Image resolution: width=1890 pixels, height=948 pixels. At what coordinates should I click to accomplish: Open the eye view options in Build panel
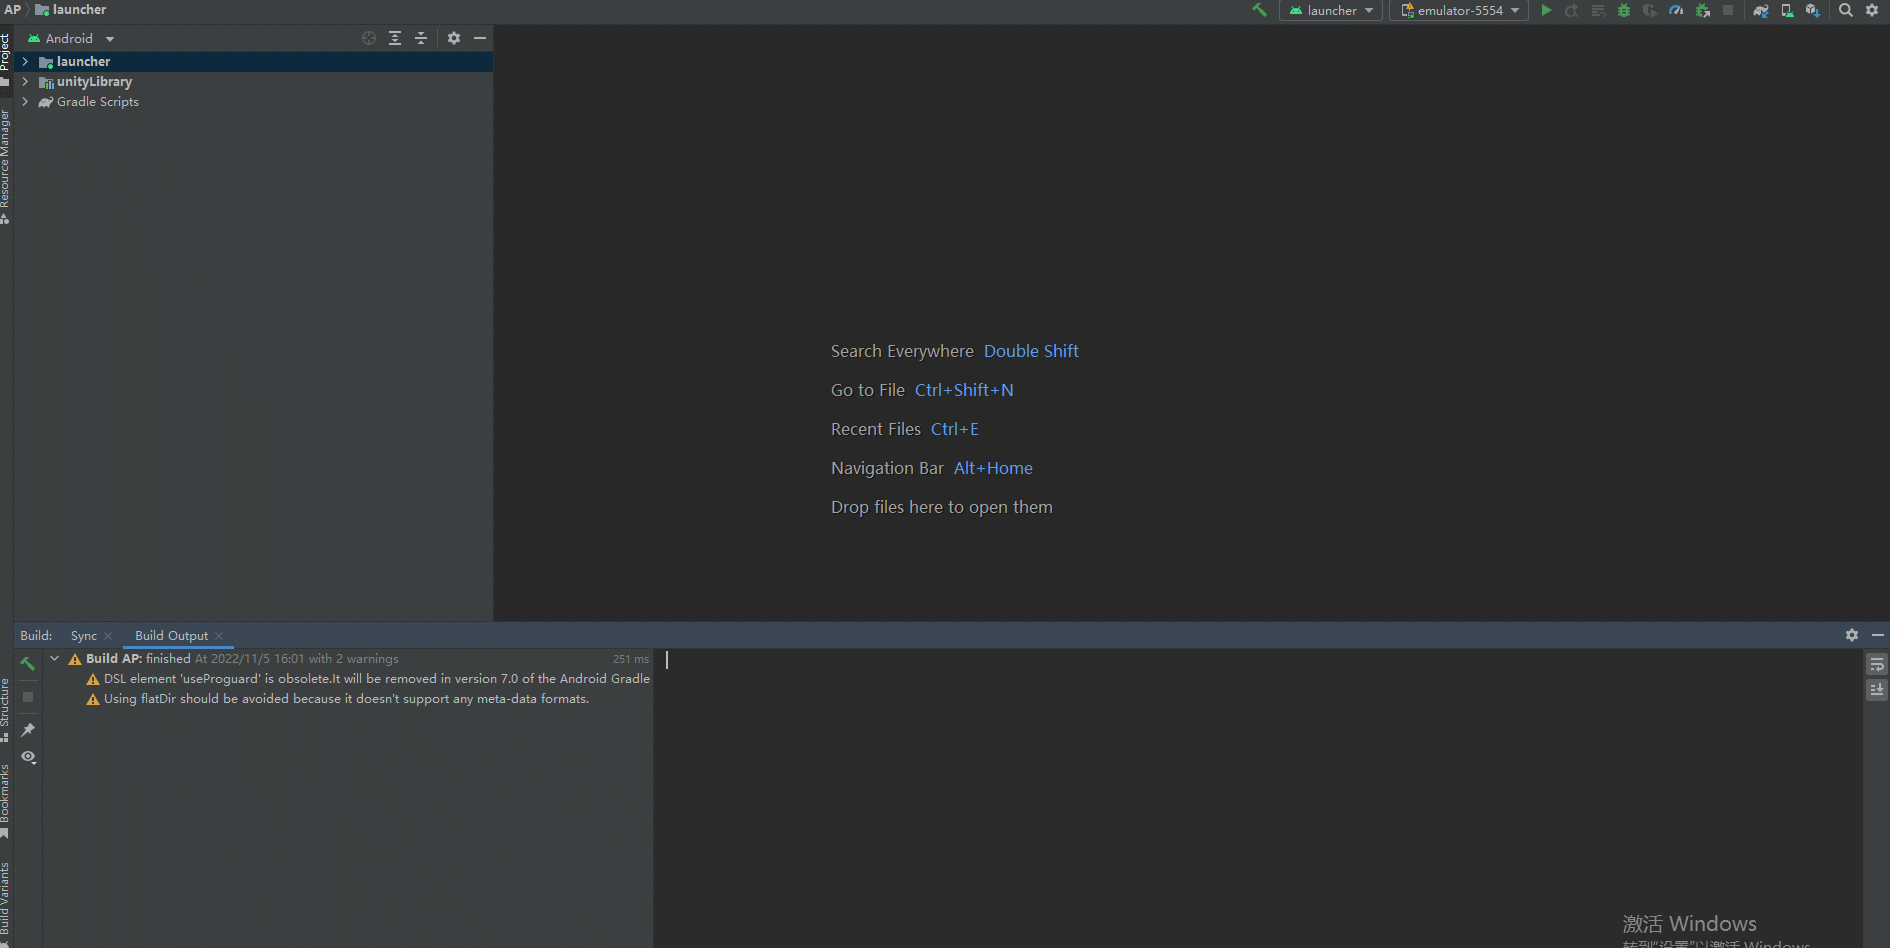click(x=29, y=757)
